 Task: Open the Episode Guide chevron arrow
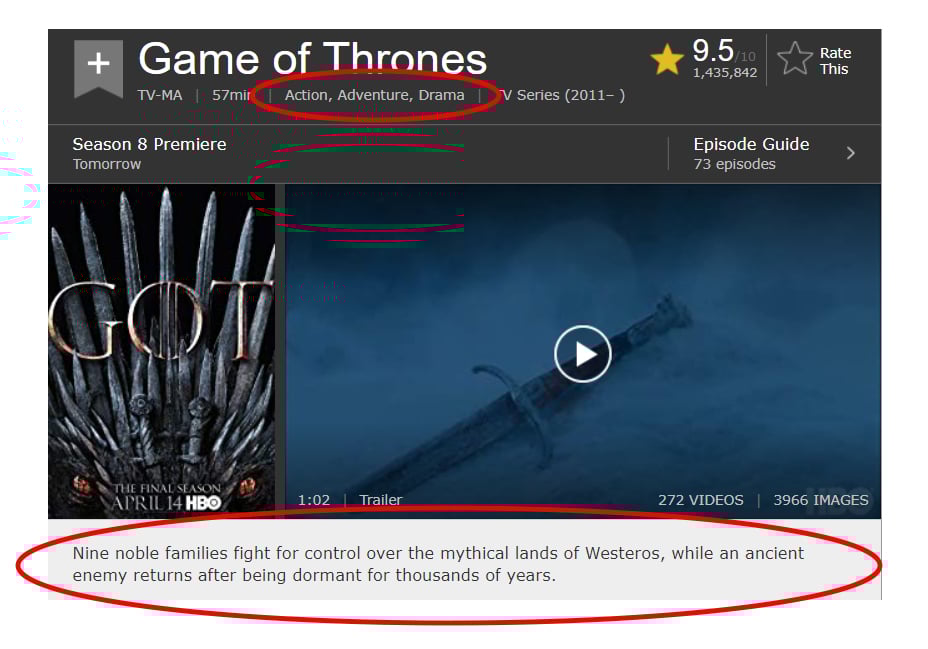pyautogui.click(x=850, y=153)
